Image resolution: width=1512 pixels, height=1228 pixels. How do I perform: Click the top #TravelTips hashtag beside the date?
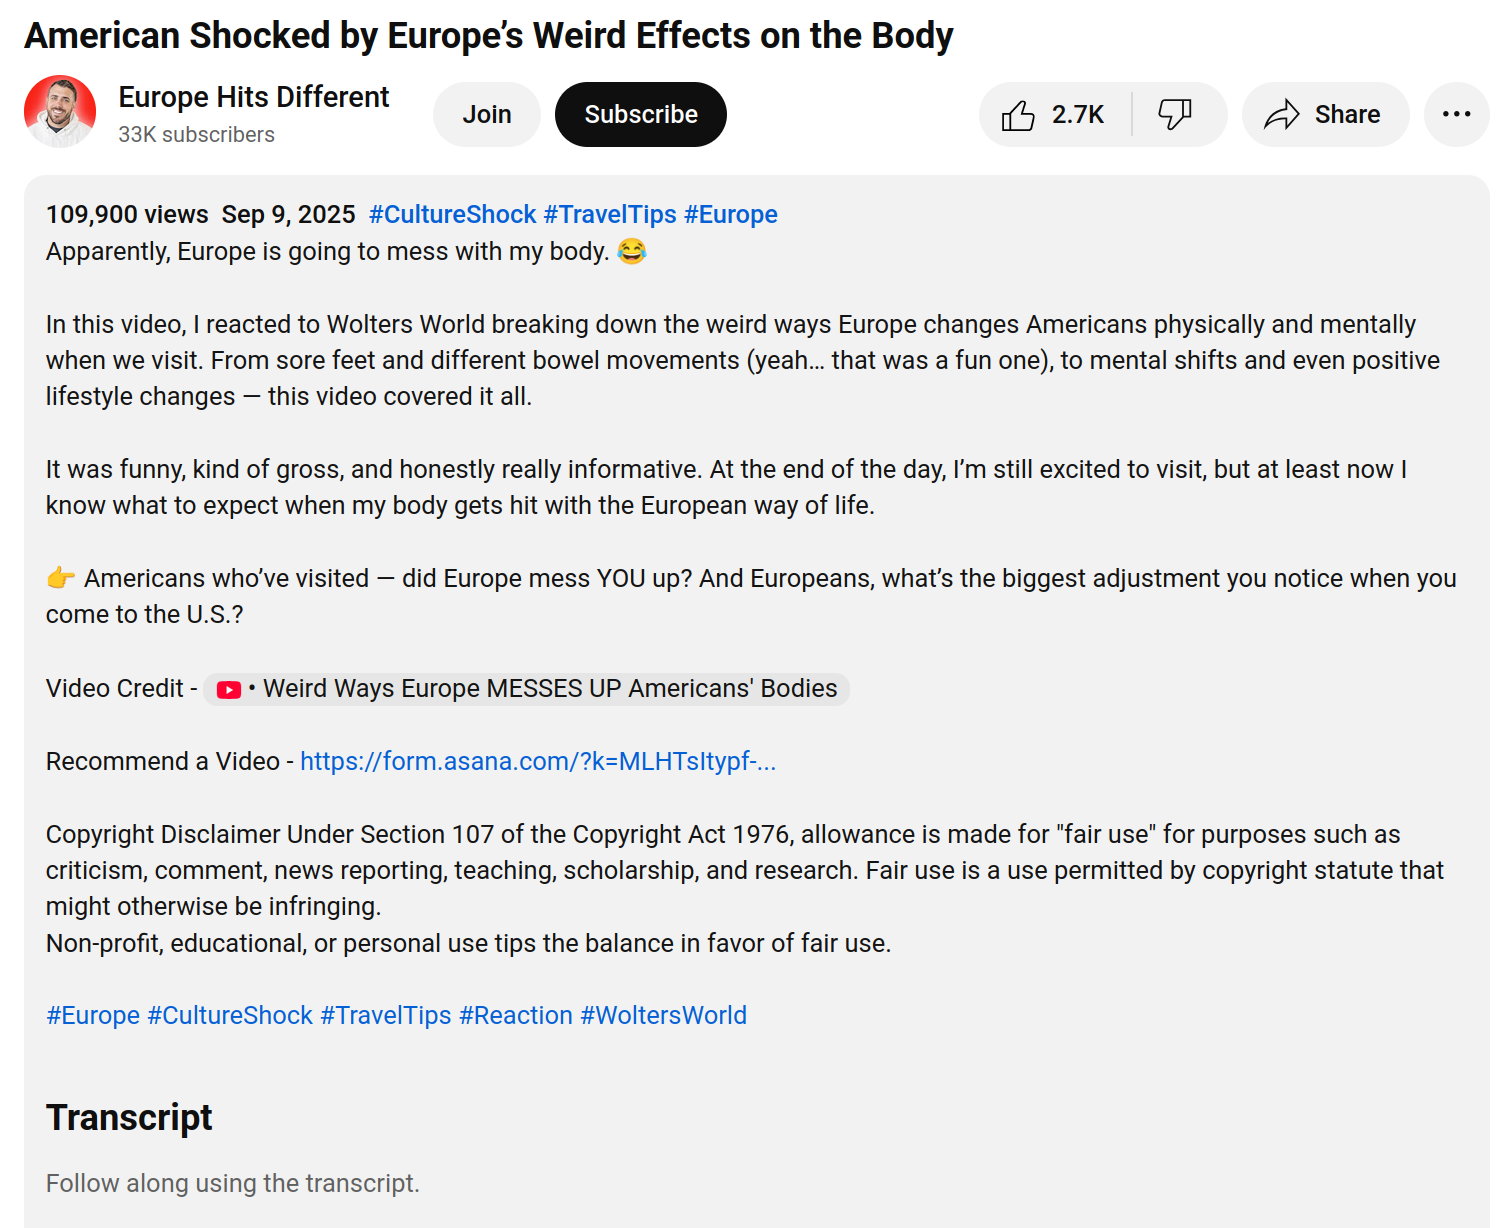pyautogui.click(x=610, y=214)
